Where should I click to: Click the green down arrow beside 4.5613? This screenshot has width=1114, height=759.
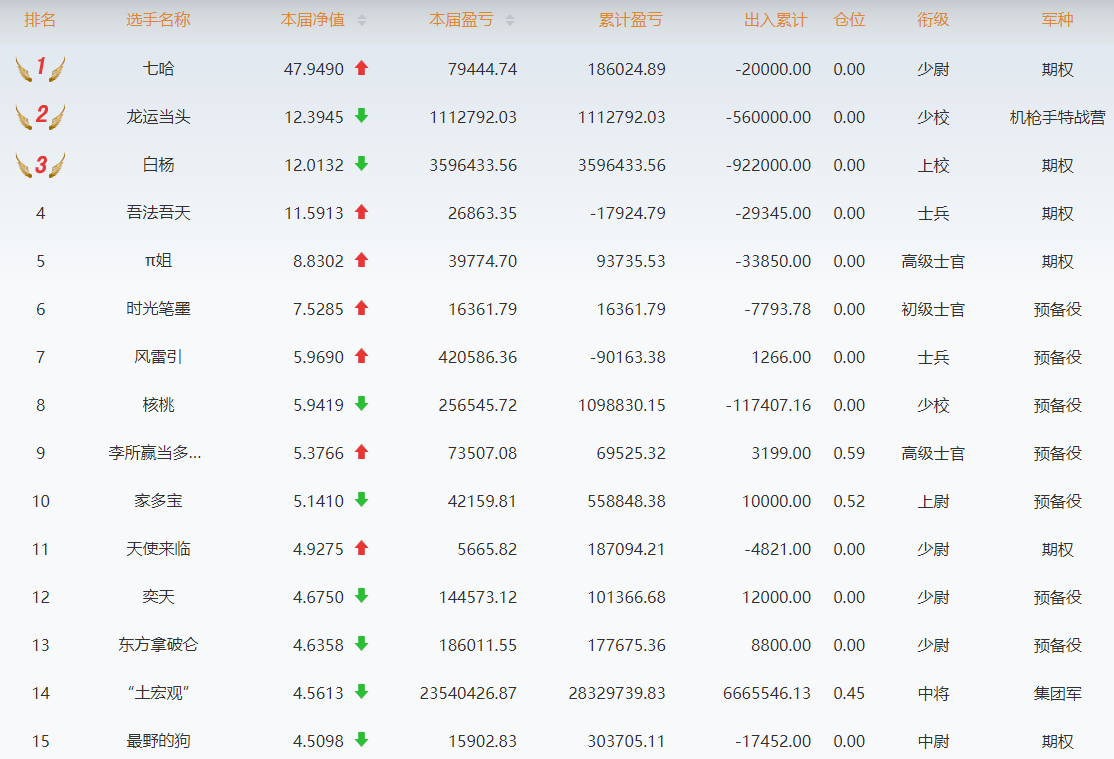click(x=362, y=691)
